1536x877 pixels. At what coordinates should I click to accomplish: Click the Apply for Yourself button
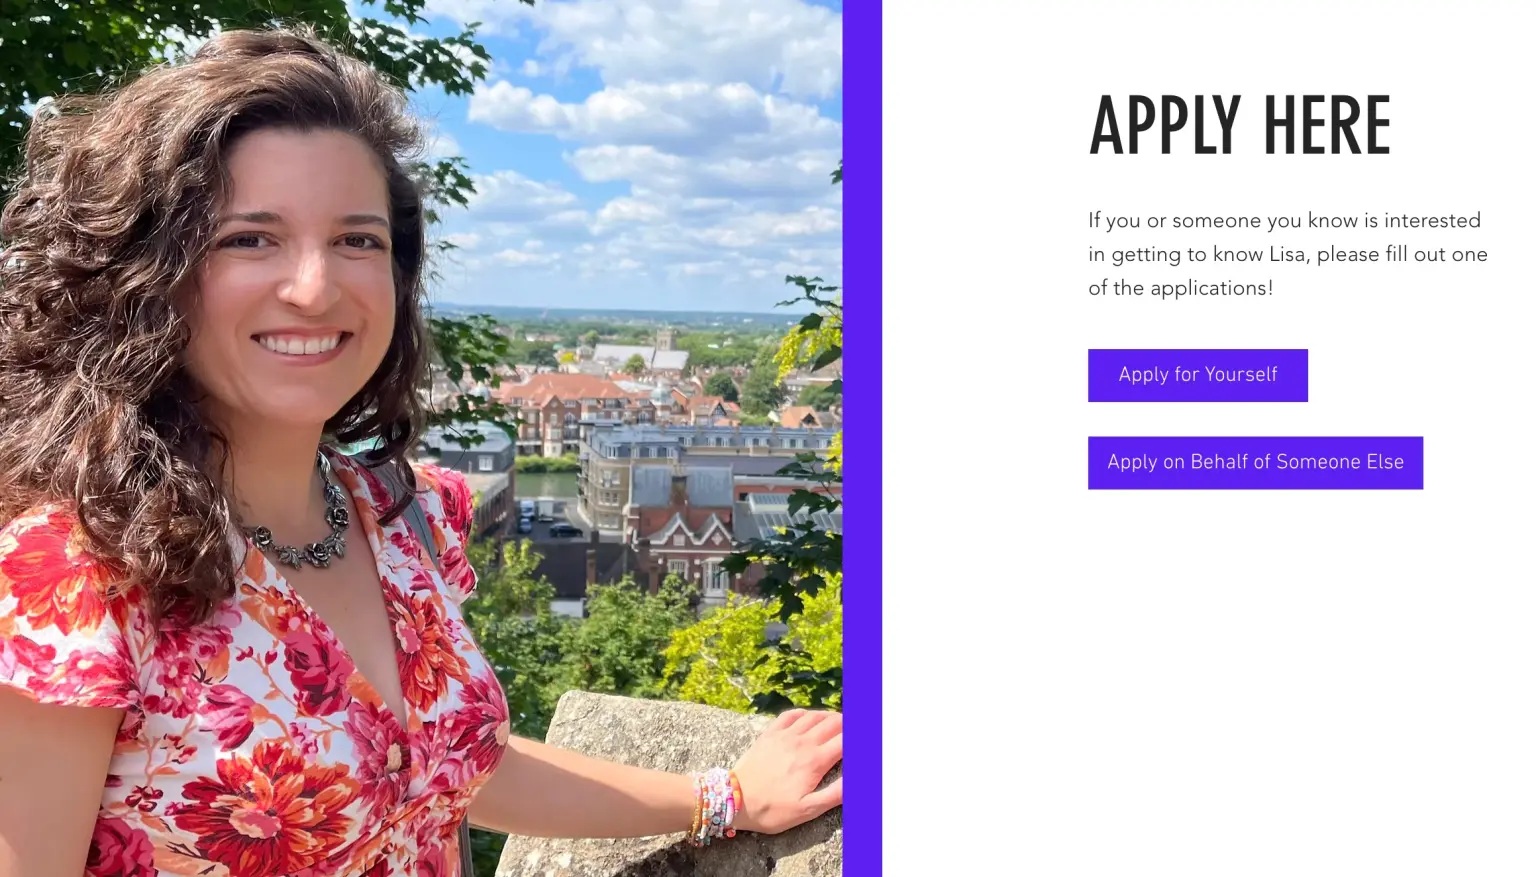tap(1197, 375)
